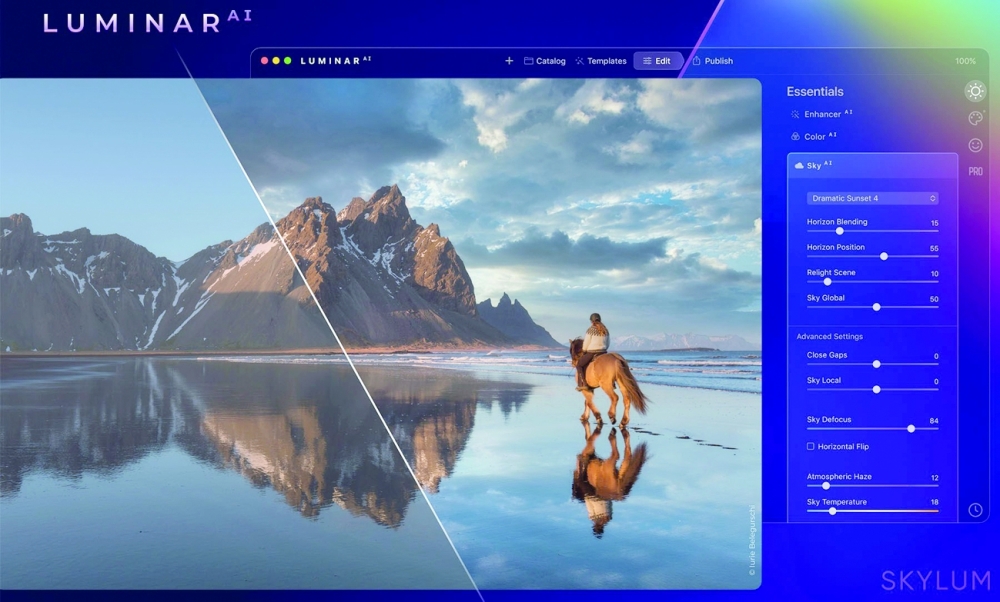
Task: Select the Portrait face icon
Action: pyautogui.click(x=975, y=145)
